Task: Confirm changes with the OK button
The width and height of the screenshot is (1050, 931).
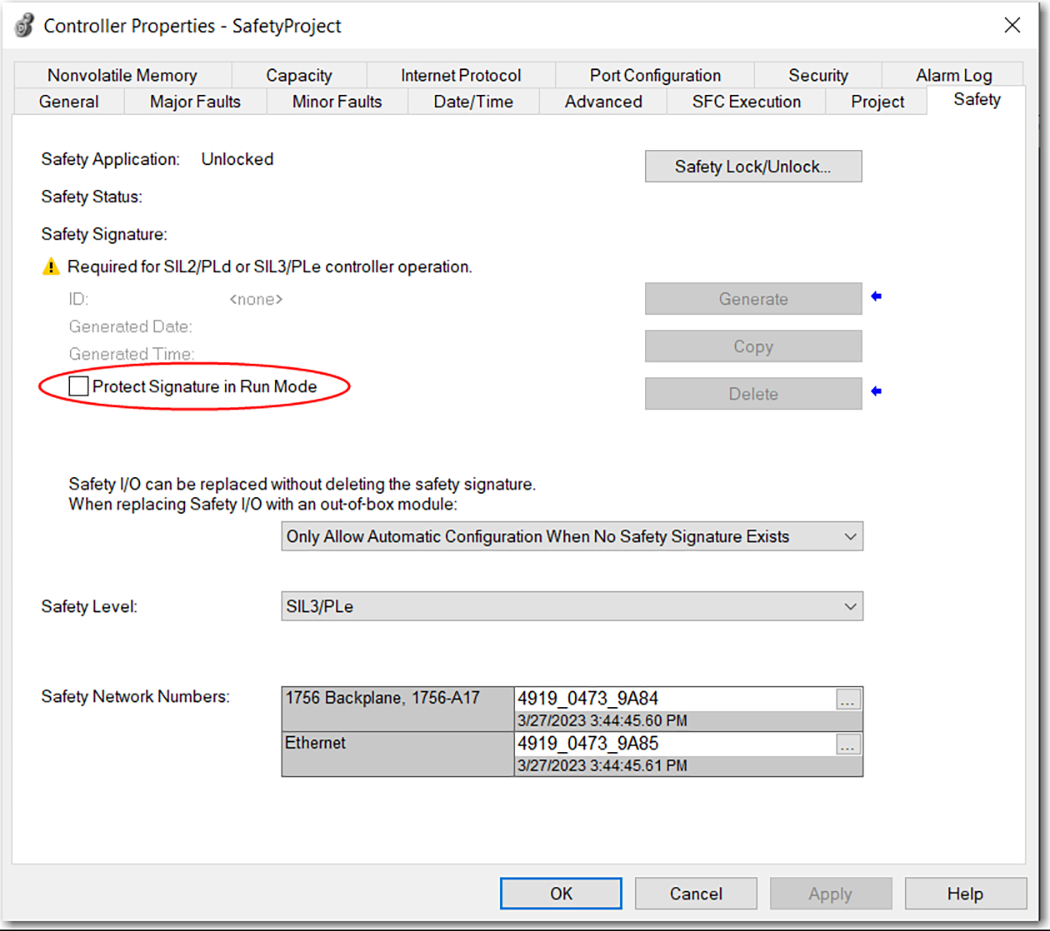Action: 561,893
